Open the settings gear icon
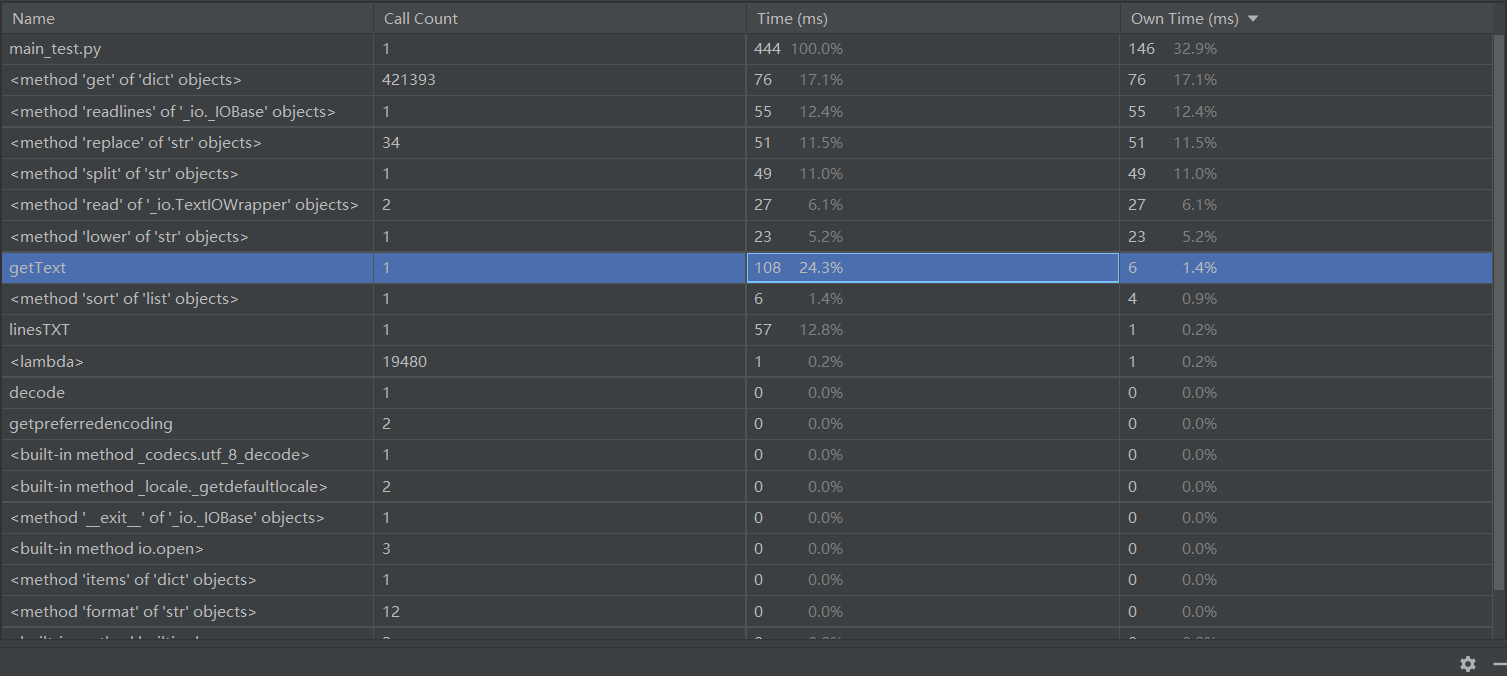This screenshot has height=676, width=1507. click(x=1467, y=664)
